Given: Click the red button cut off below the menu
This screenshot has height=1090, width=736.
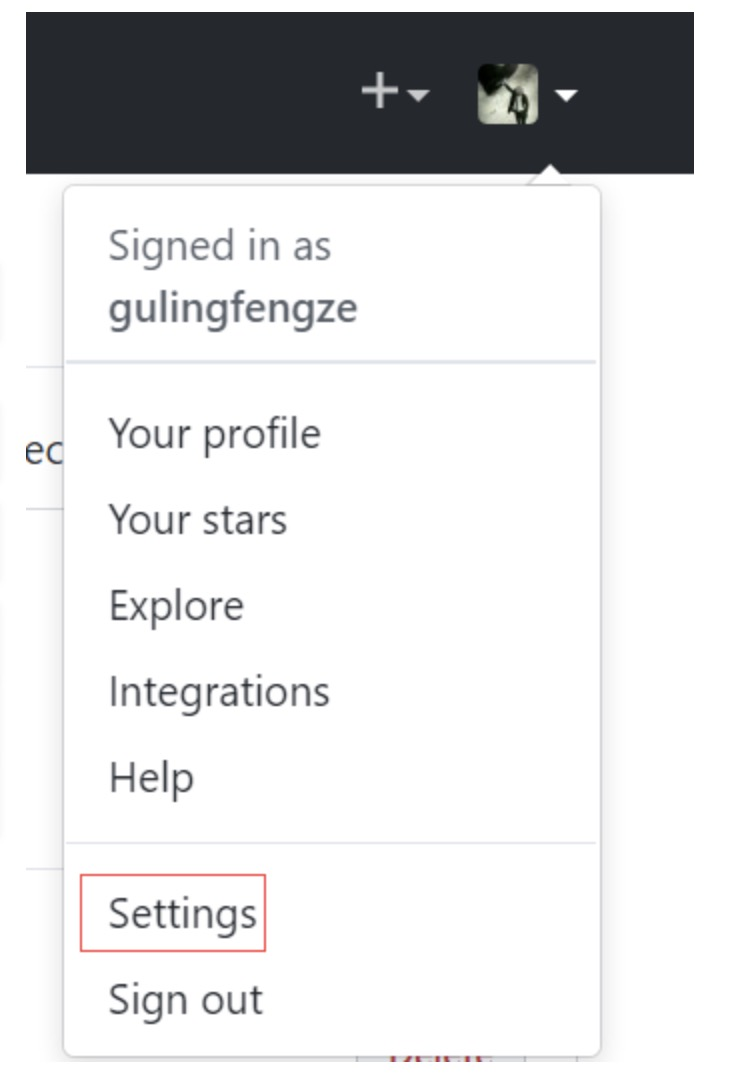Looking at the screenshot, I should pos(440,1059).
